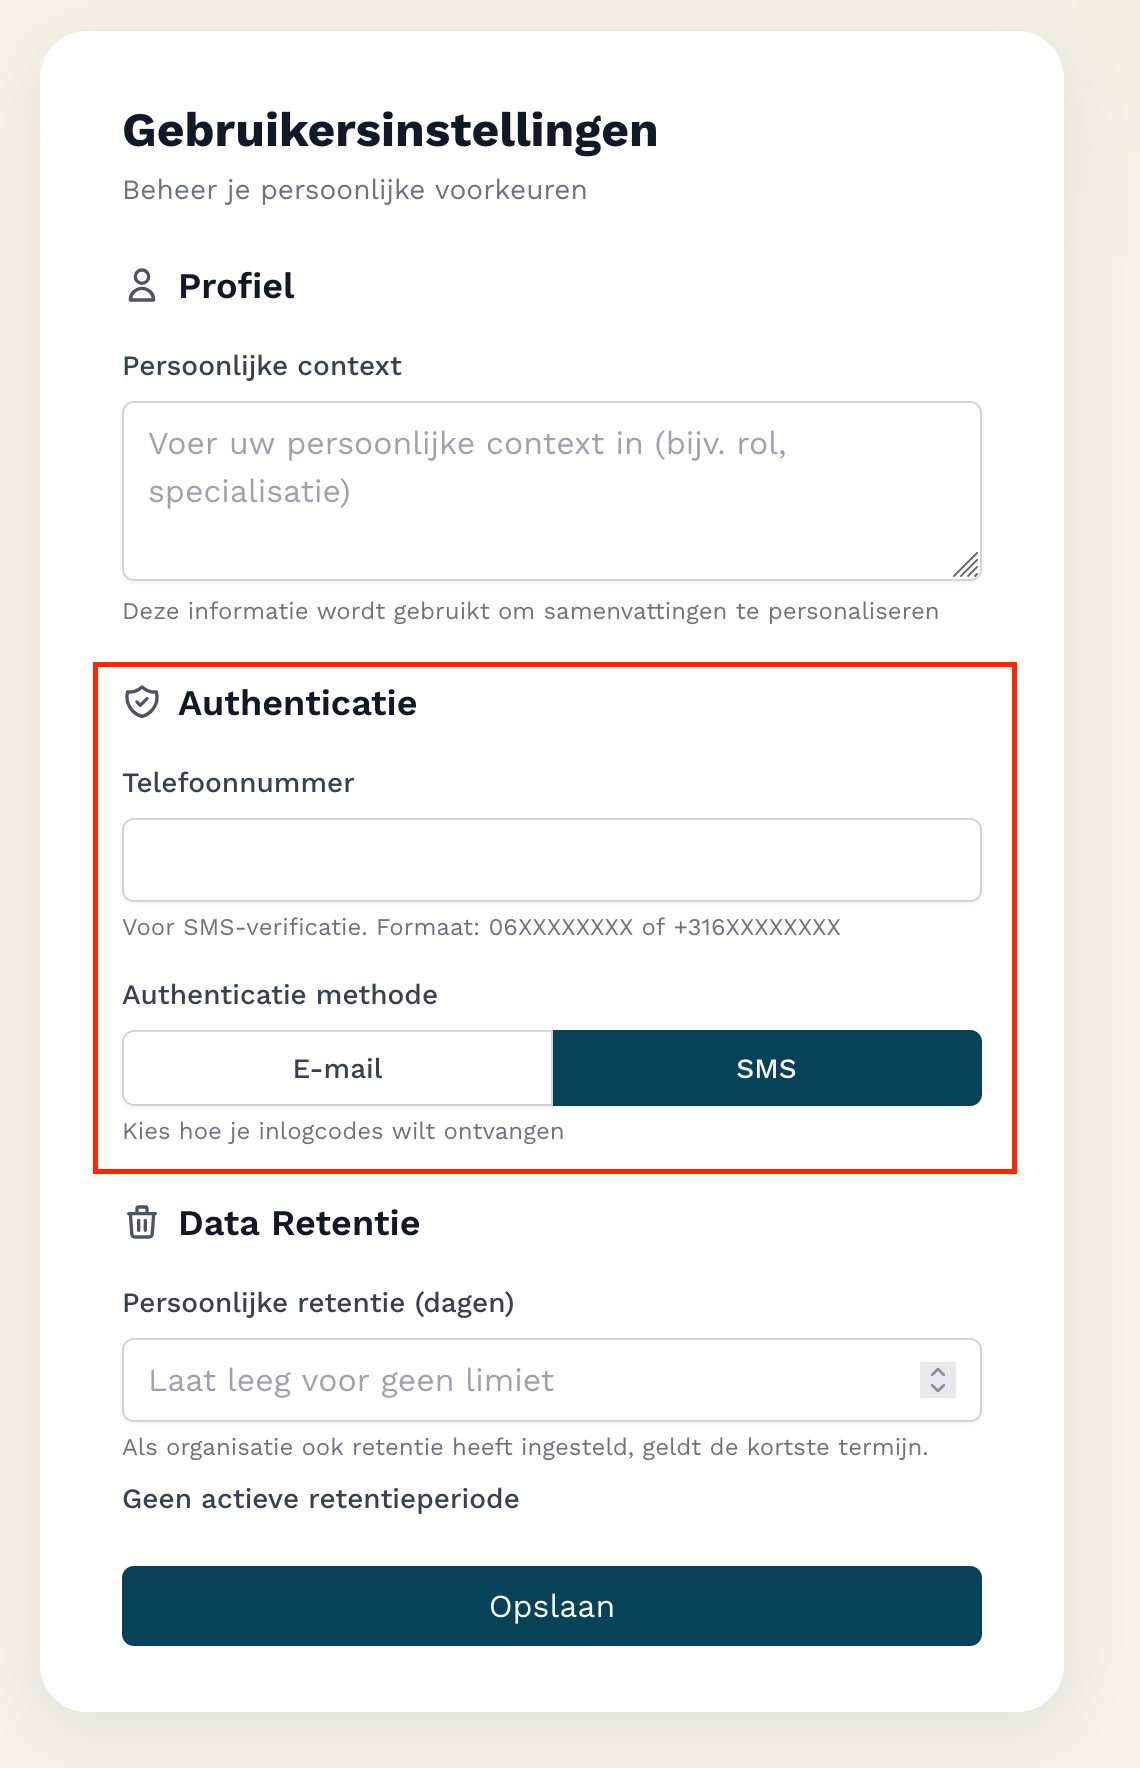
Task: Click the Authenticatie methode label
Action: [x=280, y=995]
